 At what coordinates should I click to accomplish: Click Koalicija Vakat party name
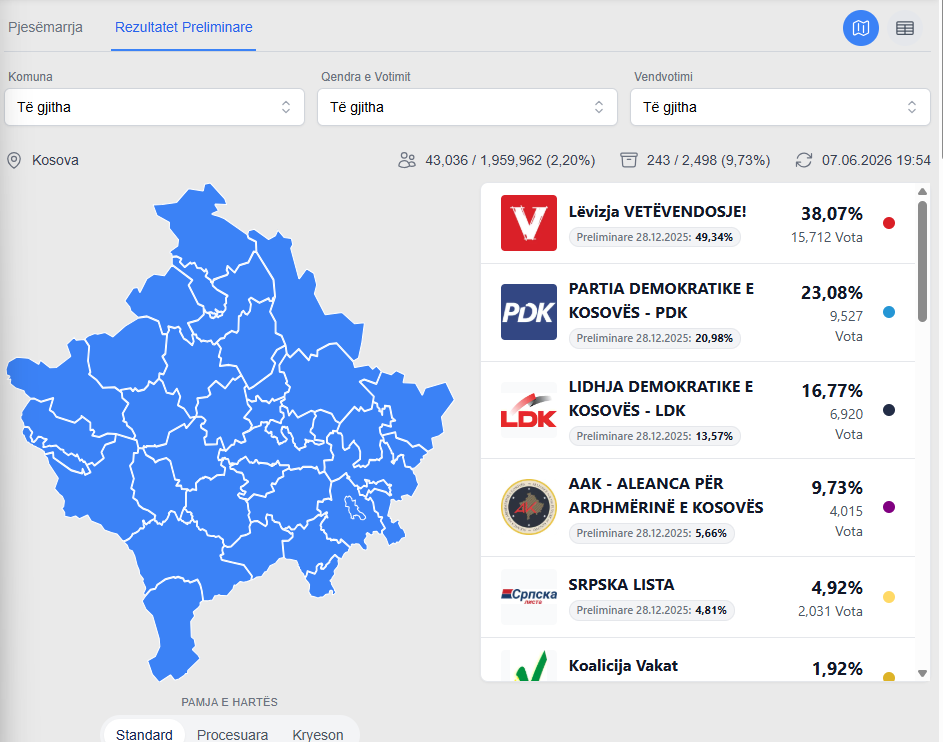(x=623, y=666)
